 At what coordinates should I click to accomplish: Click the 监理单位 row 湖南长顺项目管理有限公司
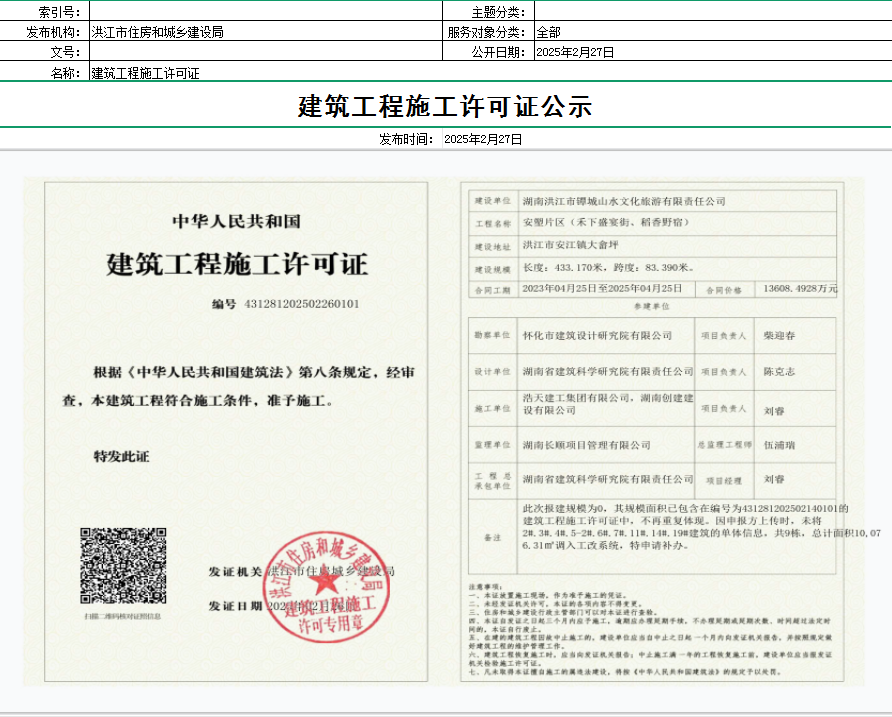(586, 445)
